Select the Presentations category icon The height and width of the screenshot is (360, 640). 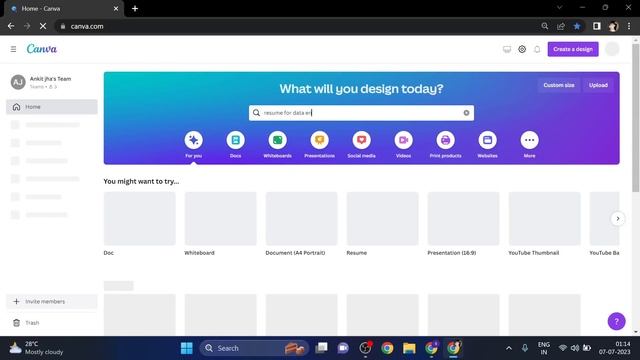(320, 140)
